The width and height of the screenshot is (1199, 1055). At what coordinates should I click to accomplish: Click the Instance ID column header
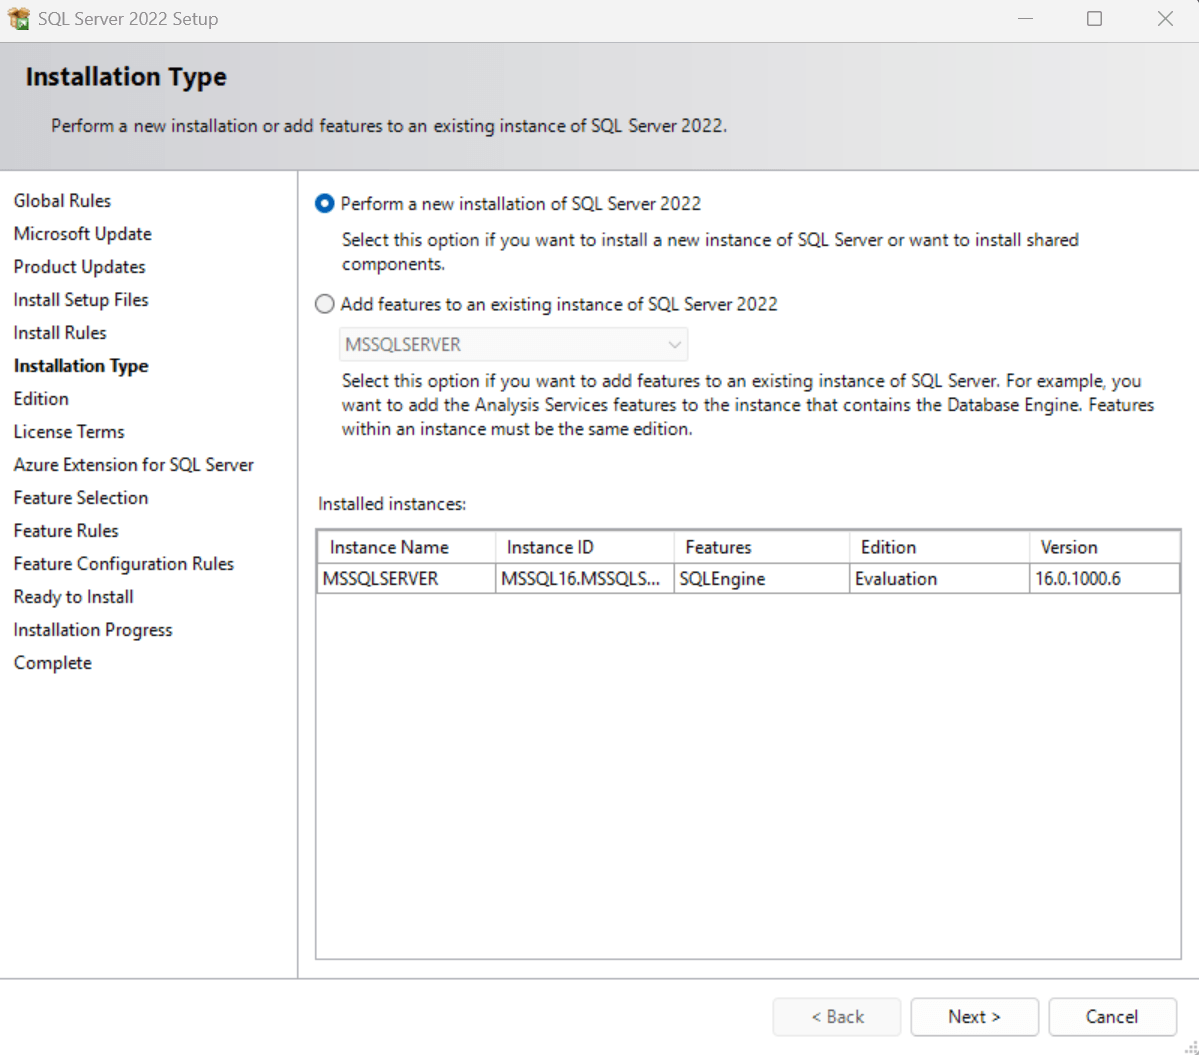click(550, 547)
